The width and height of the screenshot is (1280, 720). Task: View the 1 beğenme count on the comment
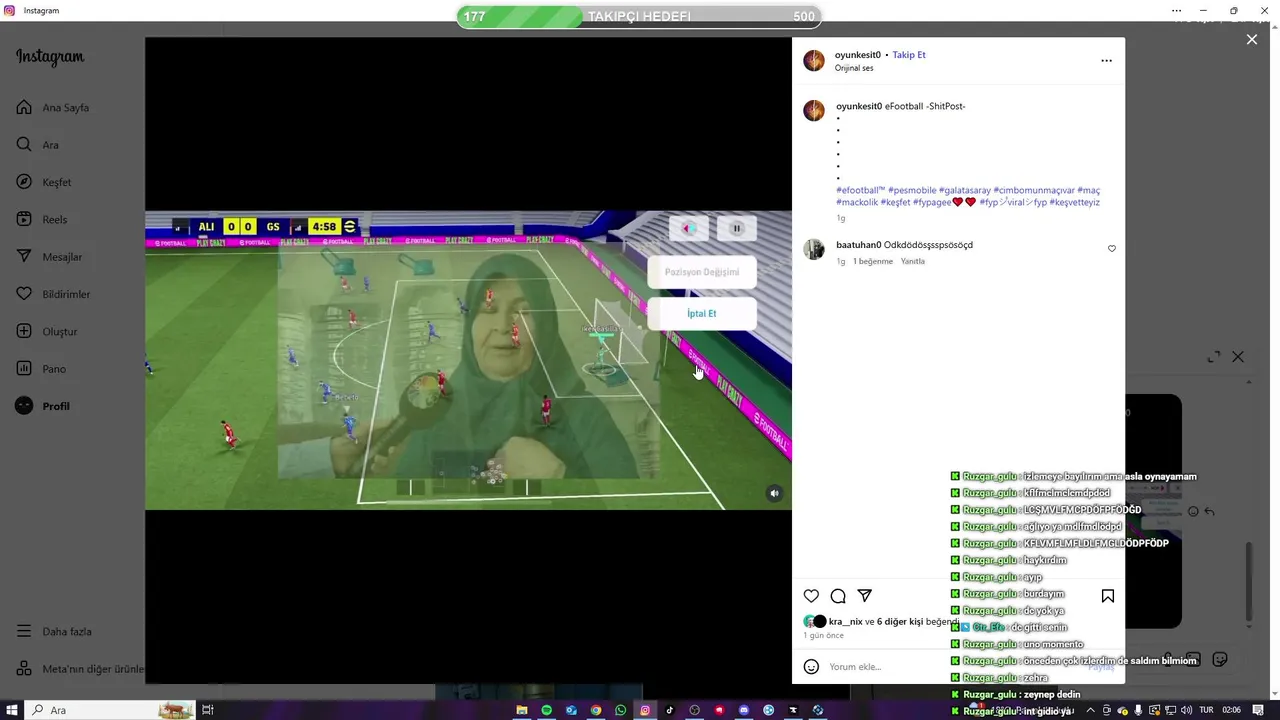click(x=873, y=261)
